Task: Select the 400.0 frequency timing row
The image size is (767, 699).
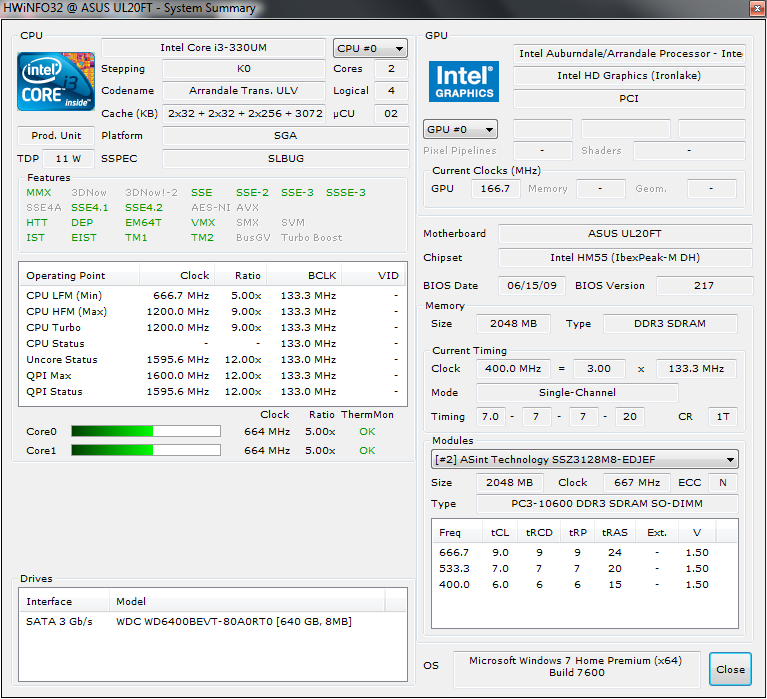Action: (x=585, y=585)
